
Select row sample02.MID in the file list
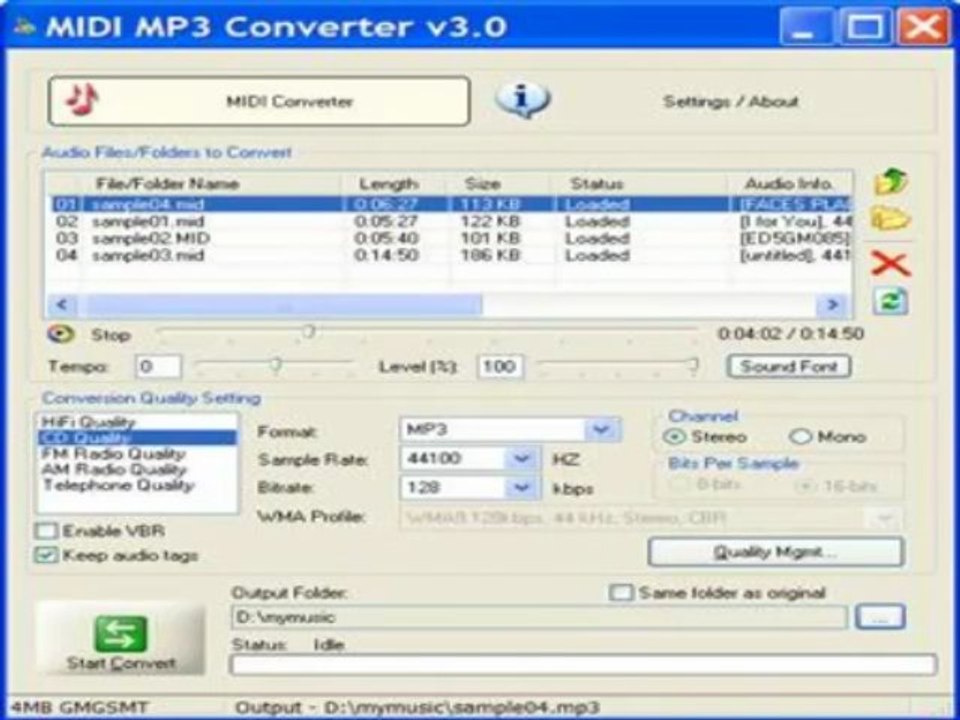(449, 238)
